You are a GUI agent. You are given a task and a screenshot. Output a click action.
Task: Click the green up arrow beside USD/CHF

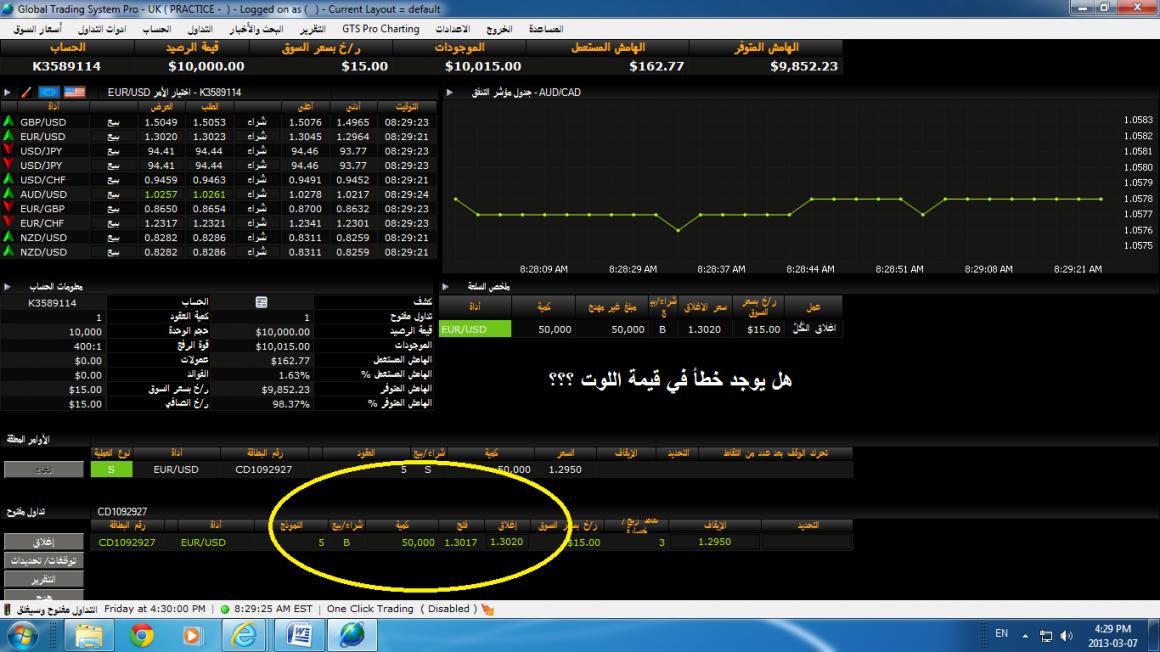click(x=8, y=179)
